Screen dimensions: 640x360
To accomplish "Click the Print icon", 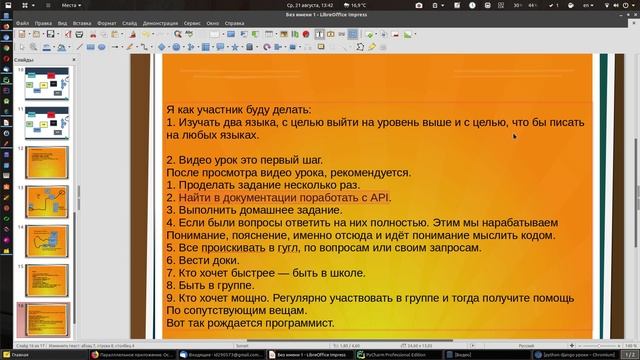I will (79, 34).
